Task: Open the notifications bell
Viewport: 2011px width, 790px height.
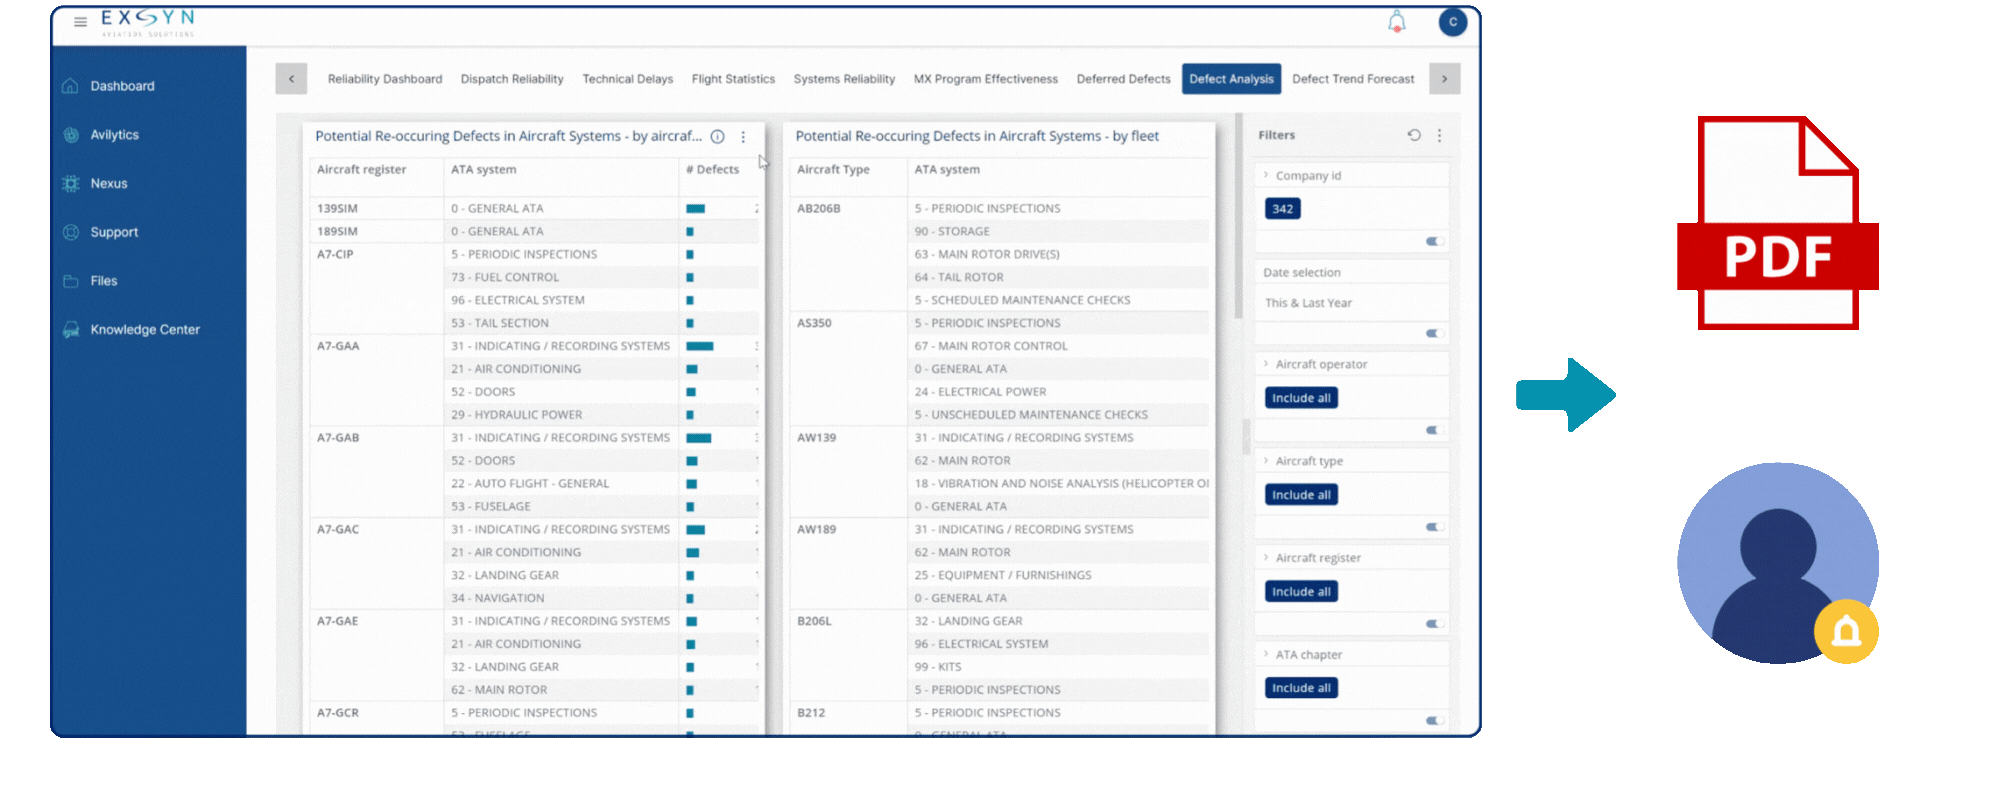Action: [1396, 22]
